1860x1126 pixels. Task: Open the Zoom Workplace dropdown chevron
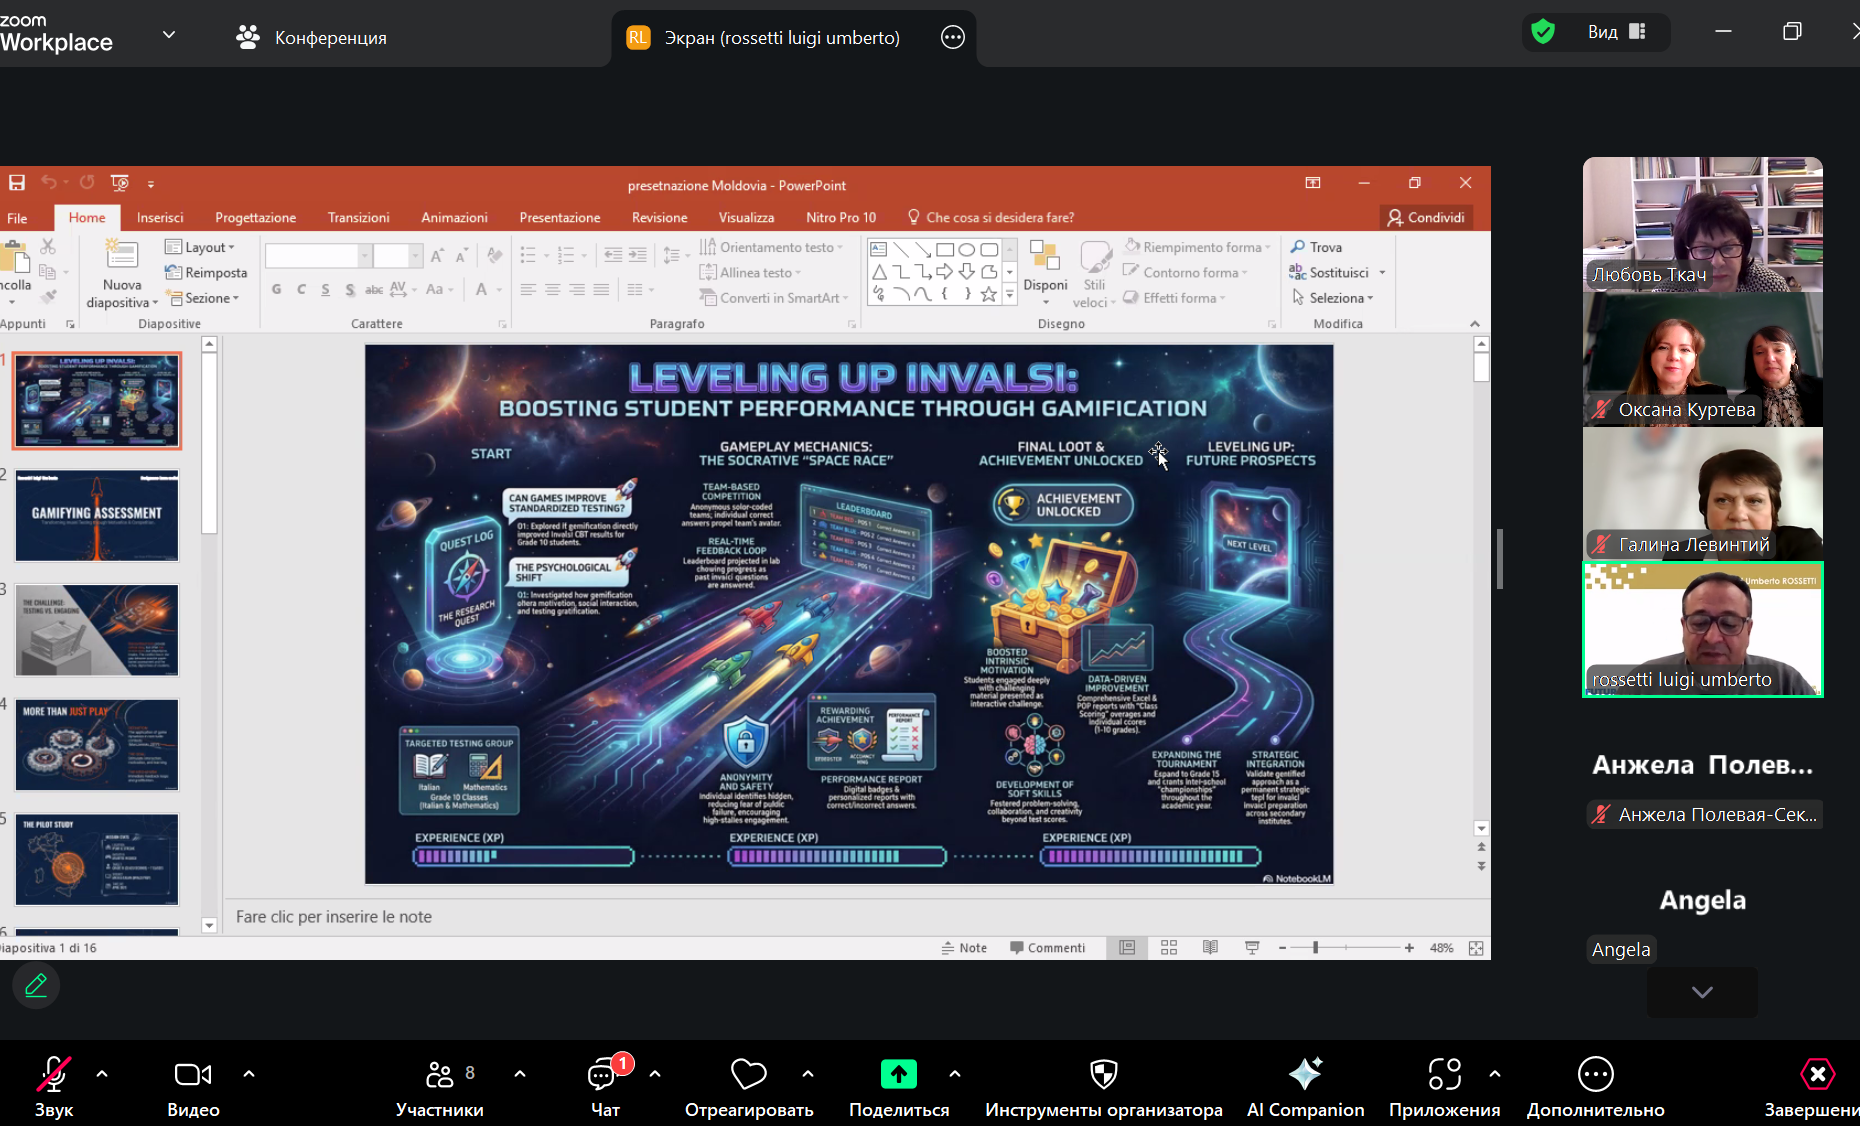169,35
